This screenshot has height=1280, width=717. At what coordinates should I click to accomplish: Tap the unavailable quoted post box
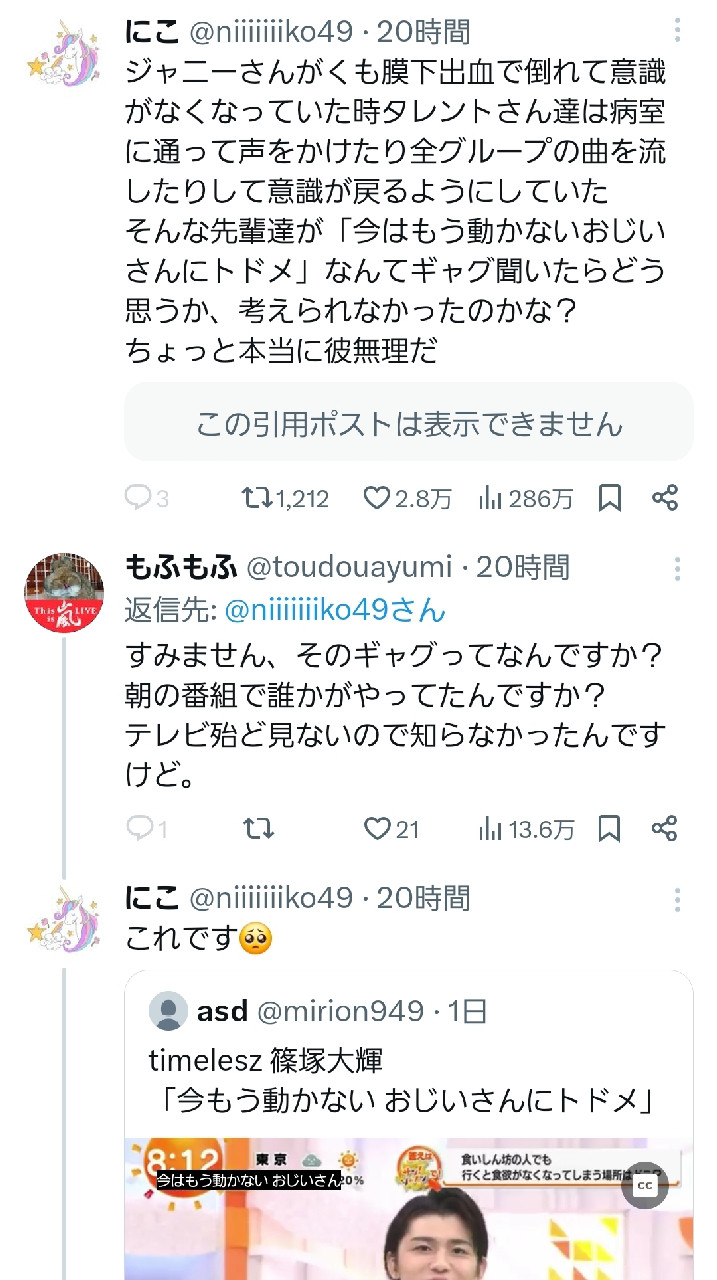pyautogui.click(x=408, y=423)
